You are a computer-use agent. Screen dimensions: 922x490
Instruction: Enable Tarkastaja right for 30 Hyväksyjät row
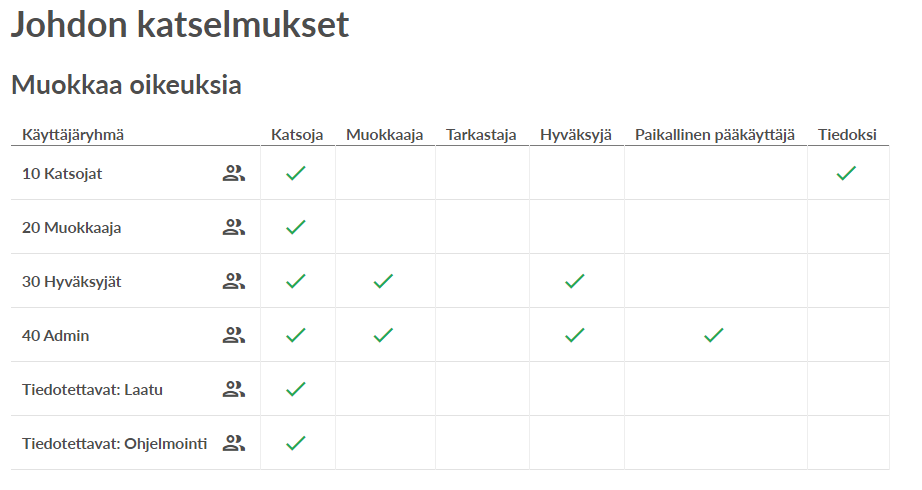[482, 282]
